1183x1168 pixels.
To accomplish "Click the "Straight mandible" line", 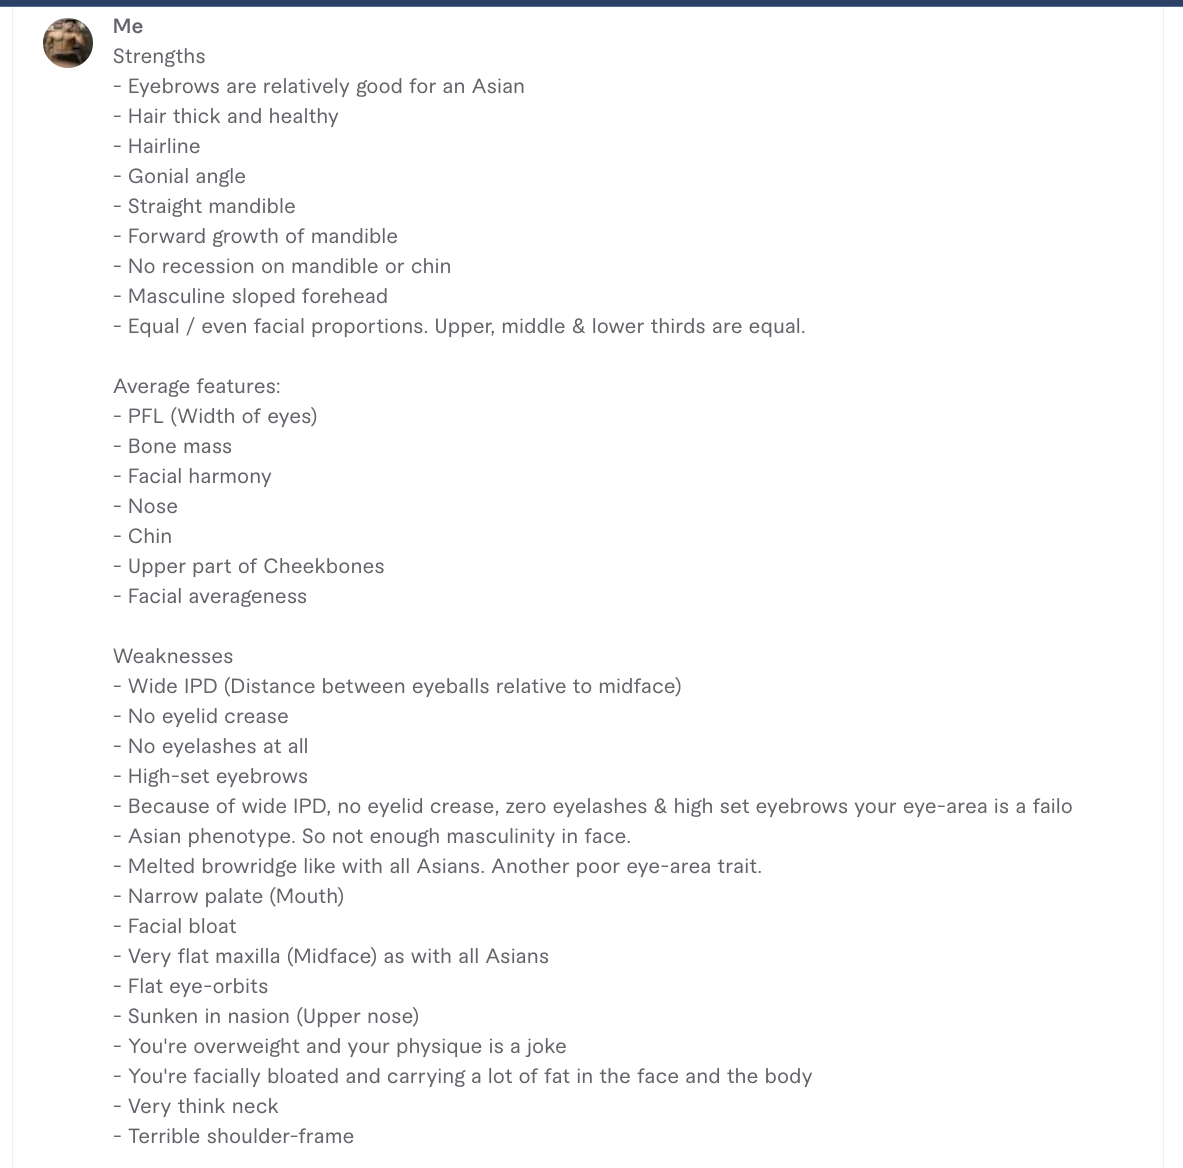I will (x=204, y=206).
